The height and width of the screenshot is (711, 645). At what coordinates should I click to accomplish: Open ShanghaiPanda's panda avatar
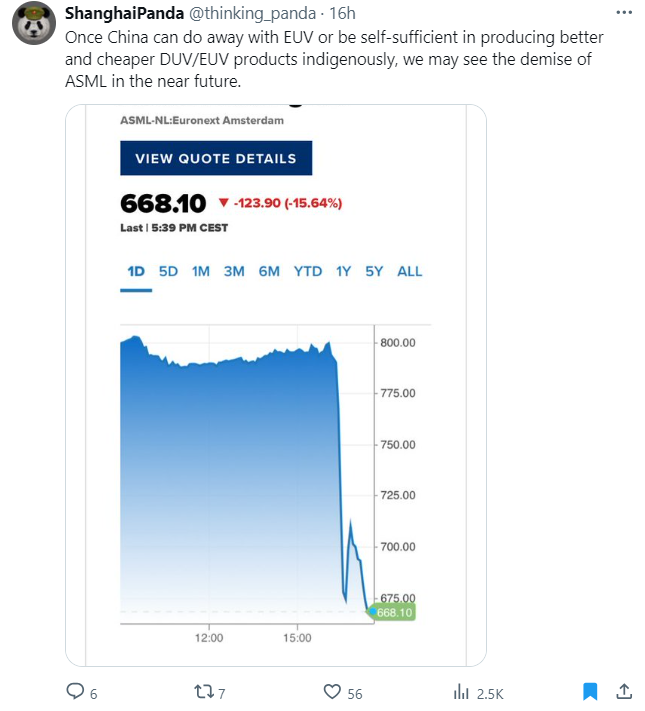pyautogui.click(x=34, y=23)
